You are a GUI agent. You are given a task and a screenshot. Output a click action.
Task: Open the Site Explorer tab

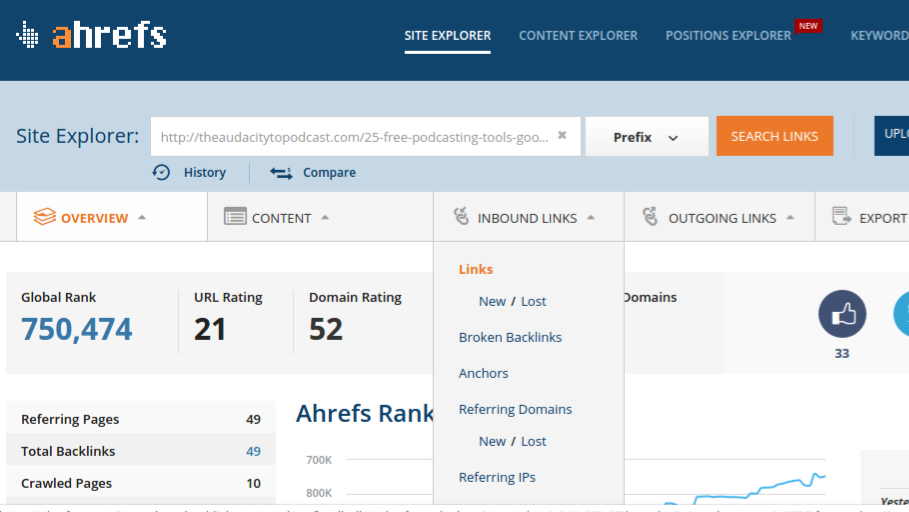pyautogui.click(x=448, y=35)
